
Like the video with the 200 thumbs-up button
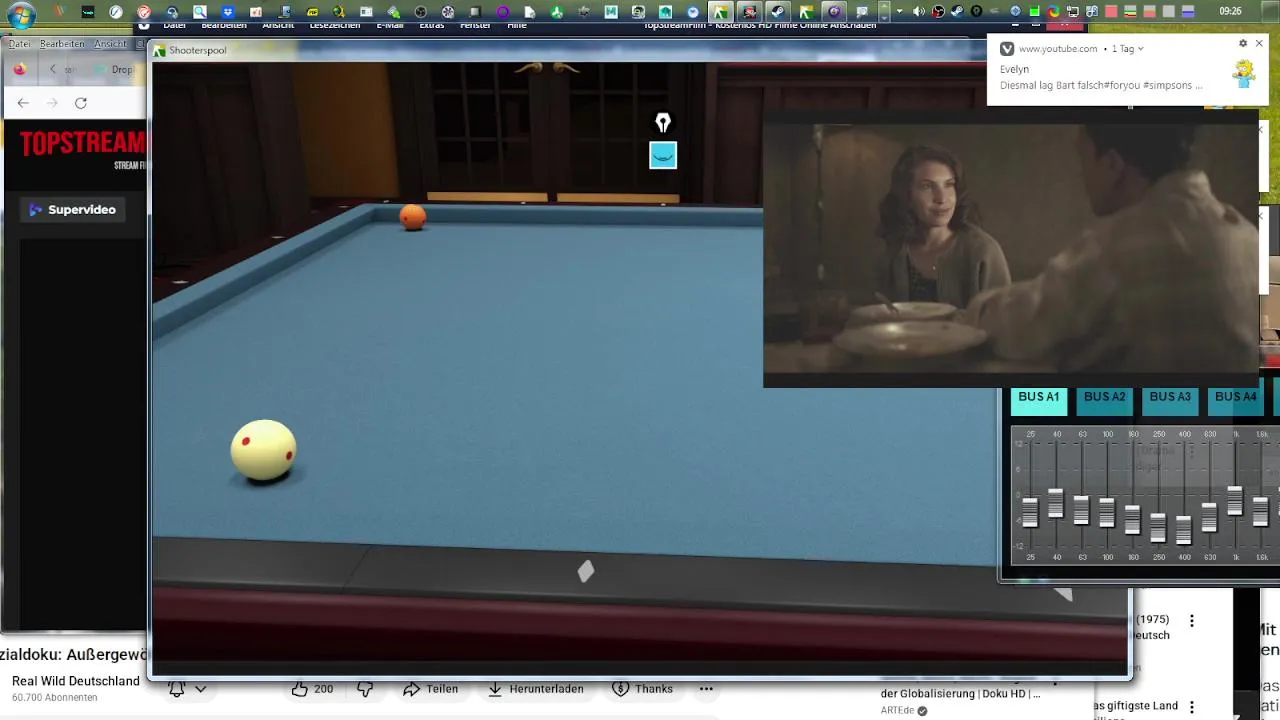tap(312, 689)
